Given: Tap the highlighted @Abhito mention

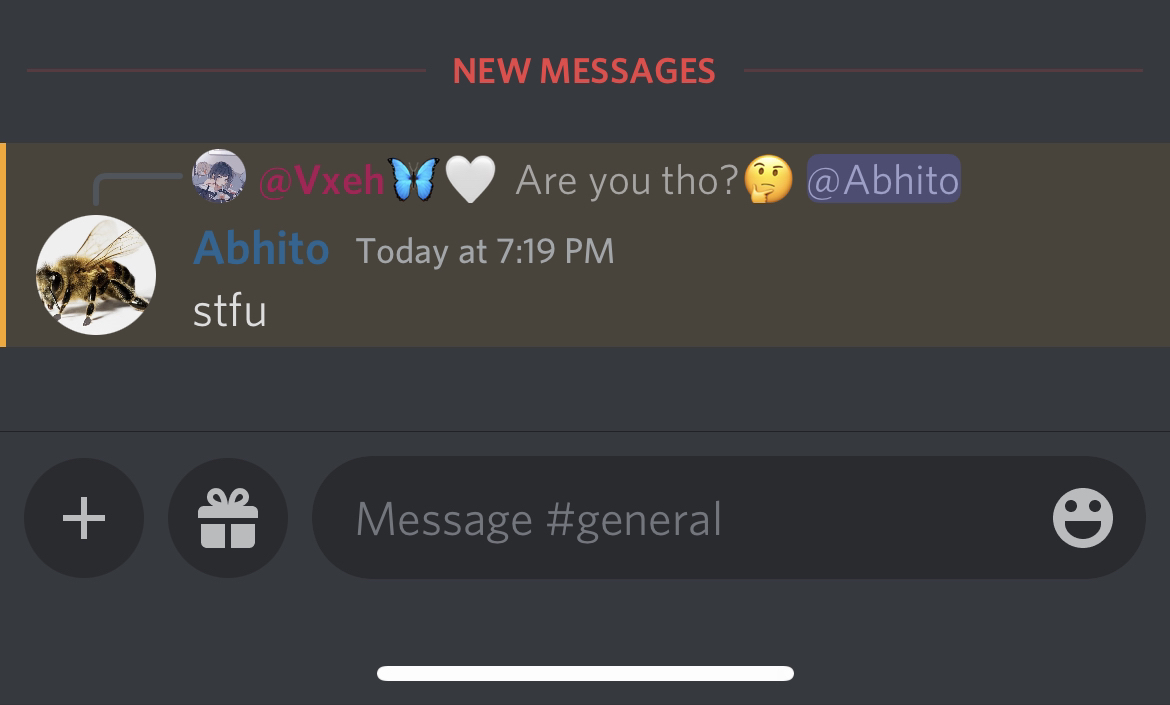Looking at the screenshot, I should (x=883, y=179).
